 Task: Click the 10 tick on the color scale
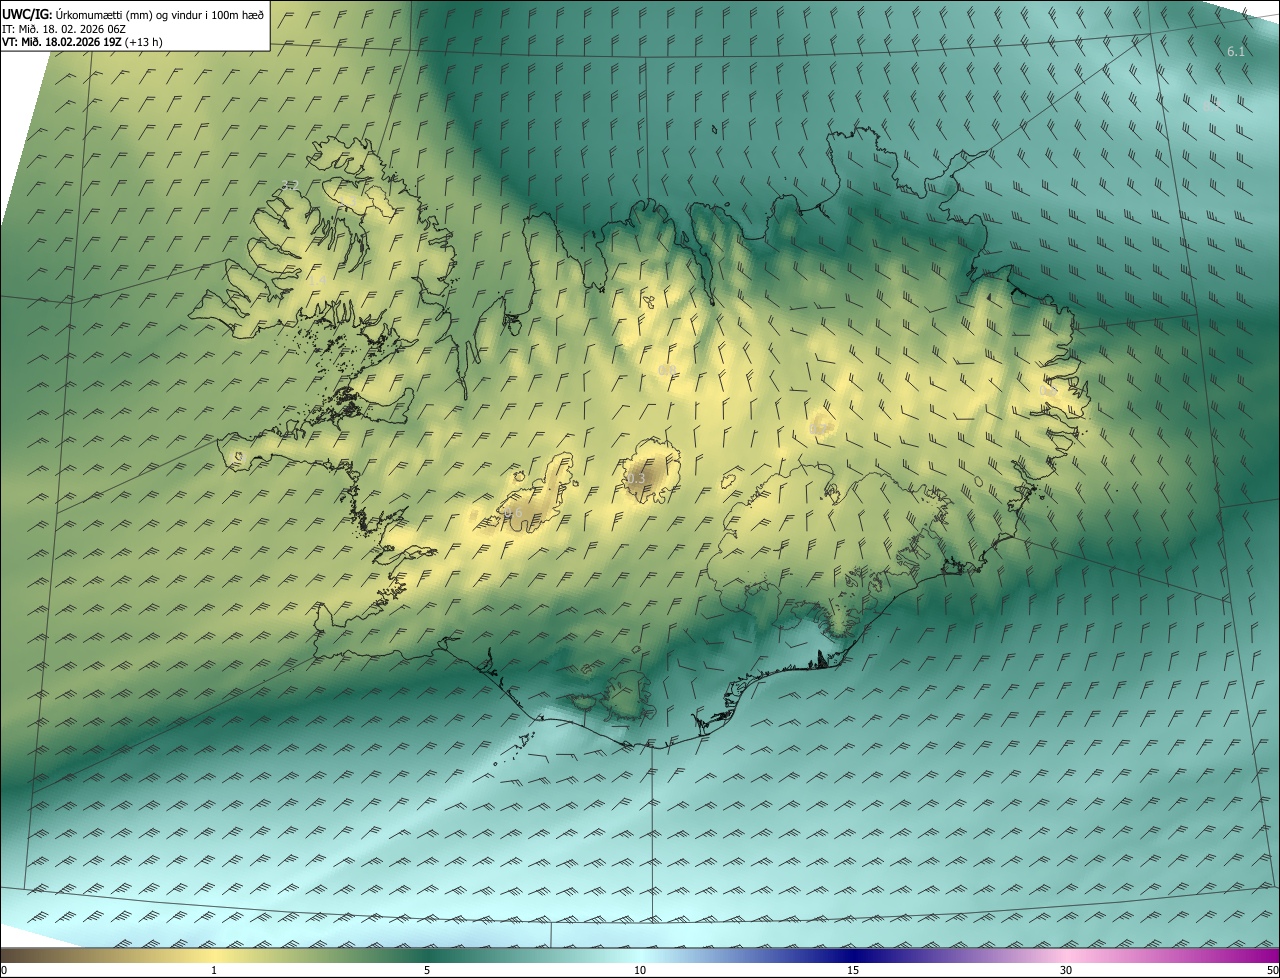coord(640,970)
